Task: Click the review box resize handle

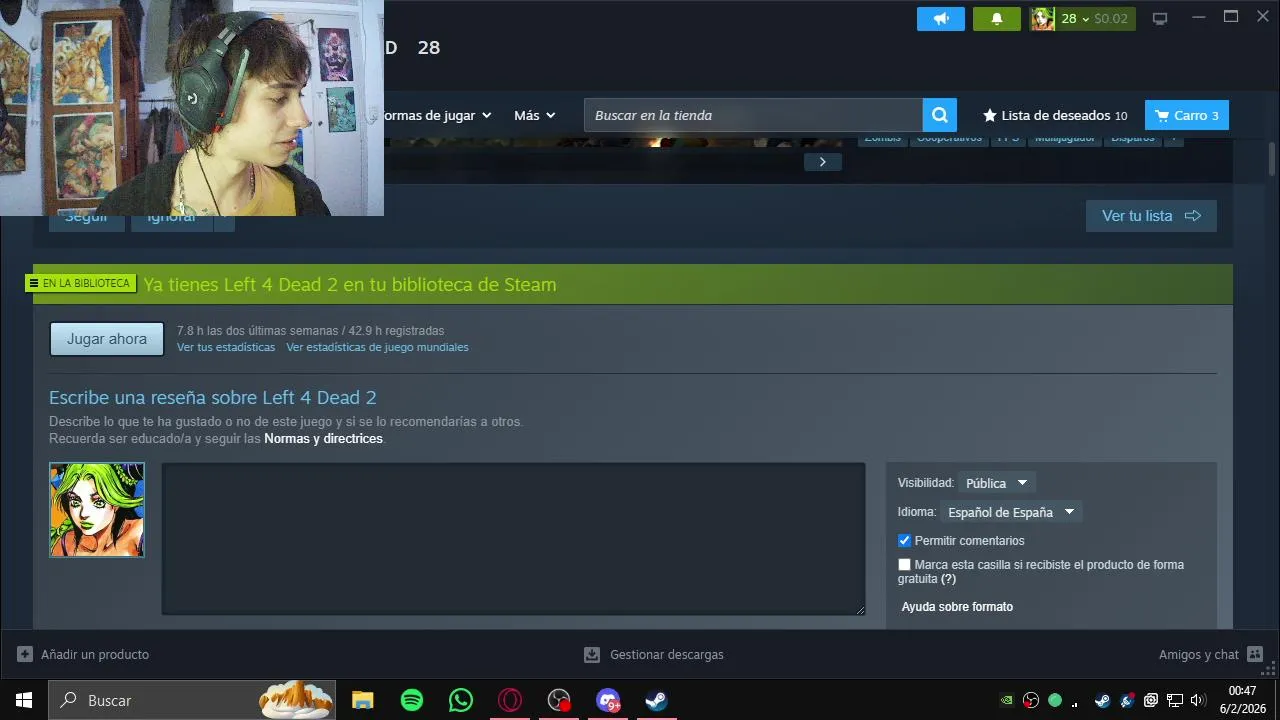Action: click(x=858, y=608)
